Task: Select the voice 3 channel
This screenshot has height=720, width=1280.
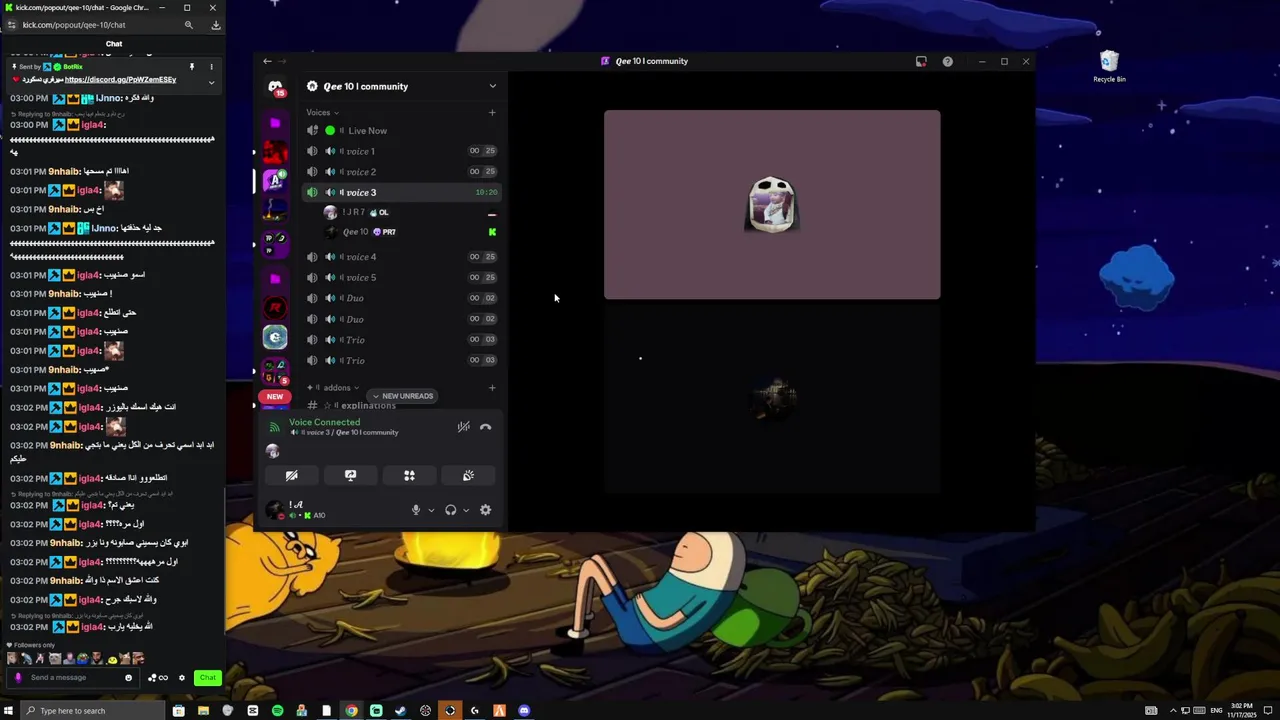Action: point(401,192)
